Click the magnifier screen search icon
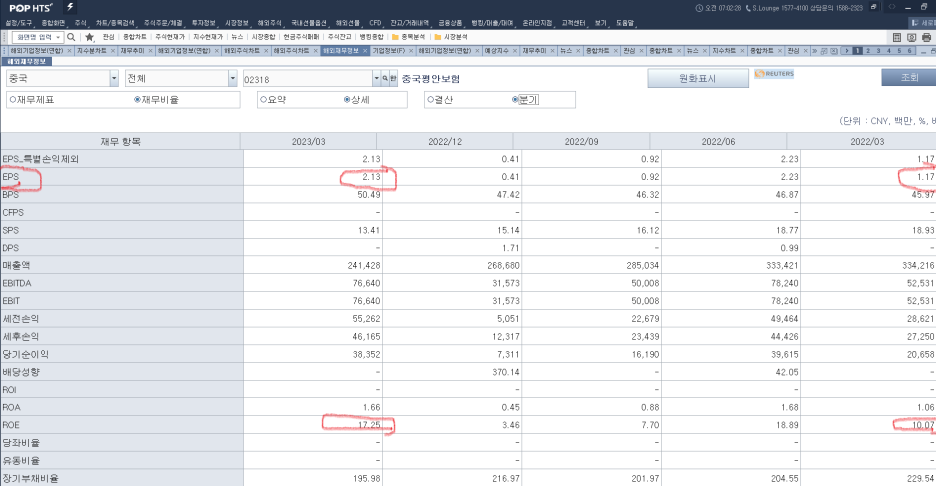Screen dimensions: 936x486 (71, 37)
